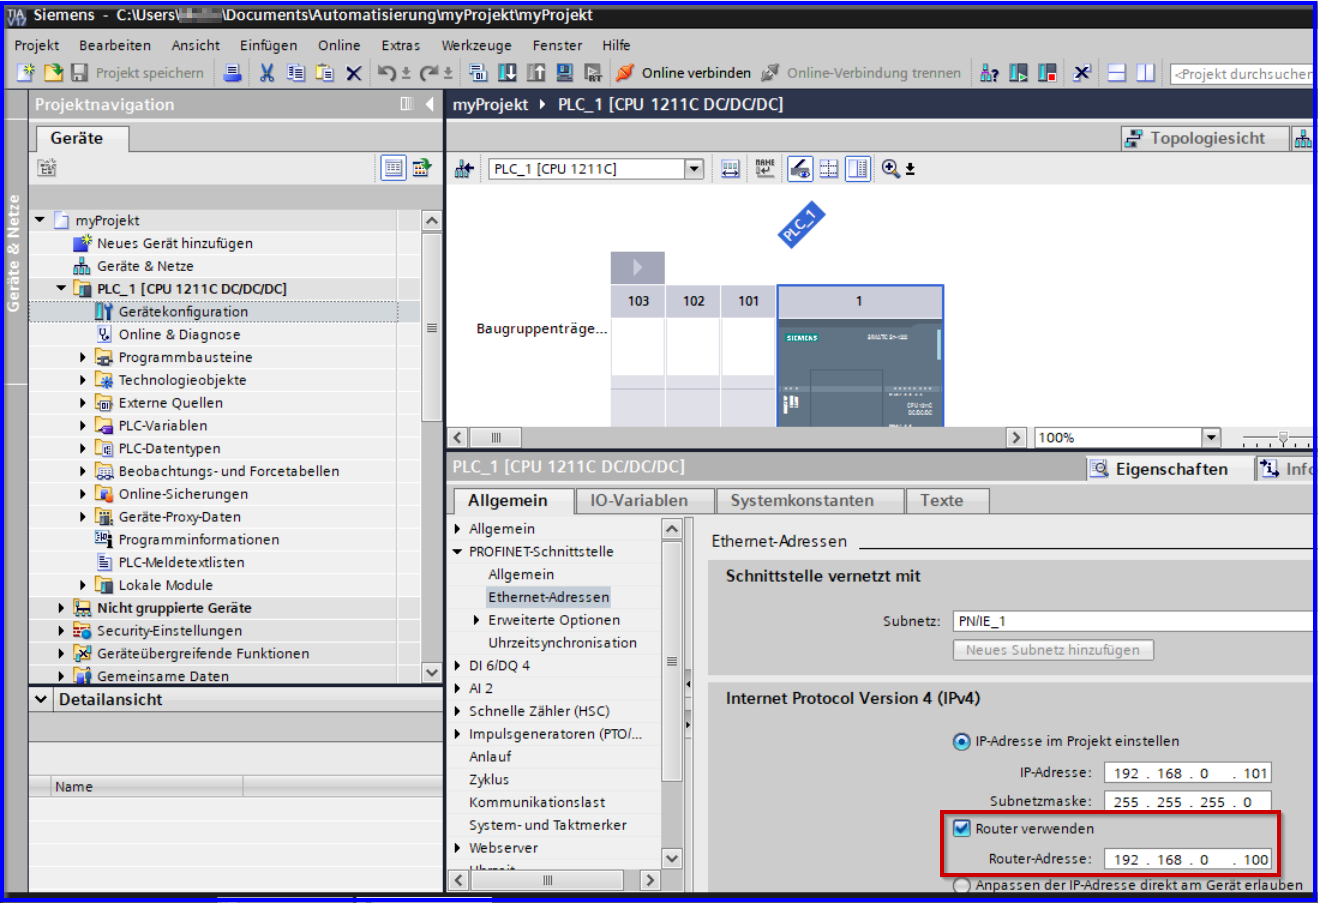Expand the PLC-Variablen folder

click(x=83, y=426)
